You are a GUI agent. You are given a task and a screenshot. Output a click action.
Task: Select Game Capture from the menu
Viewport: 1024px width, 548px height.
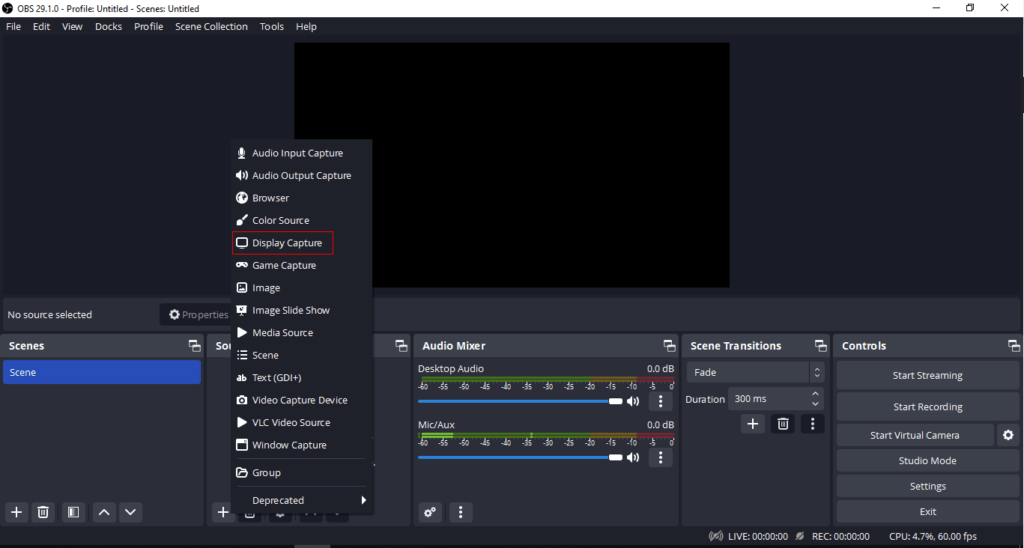click(302, 265)
